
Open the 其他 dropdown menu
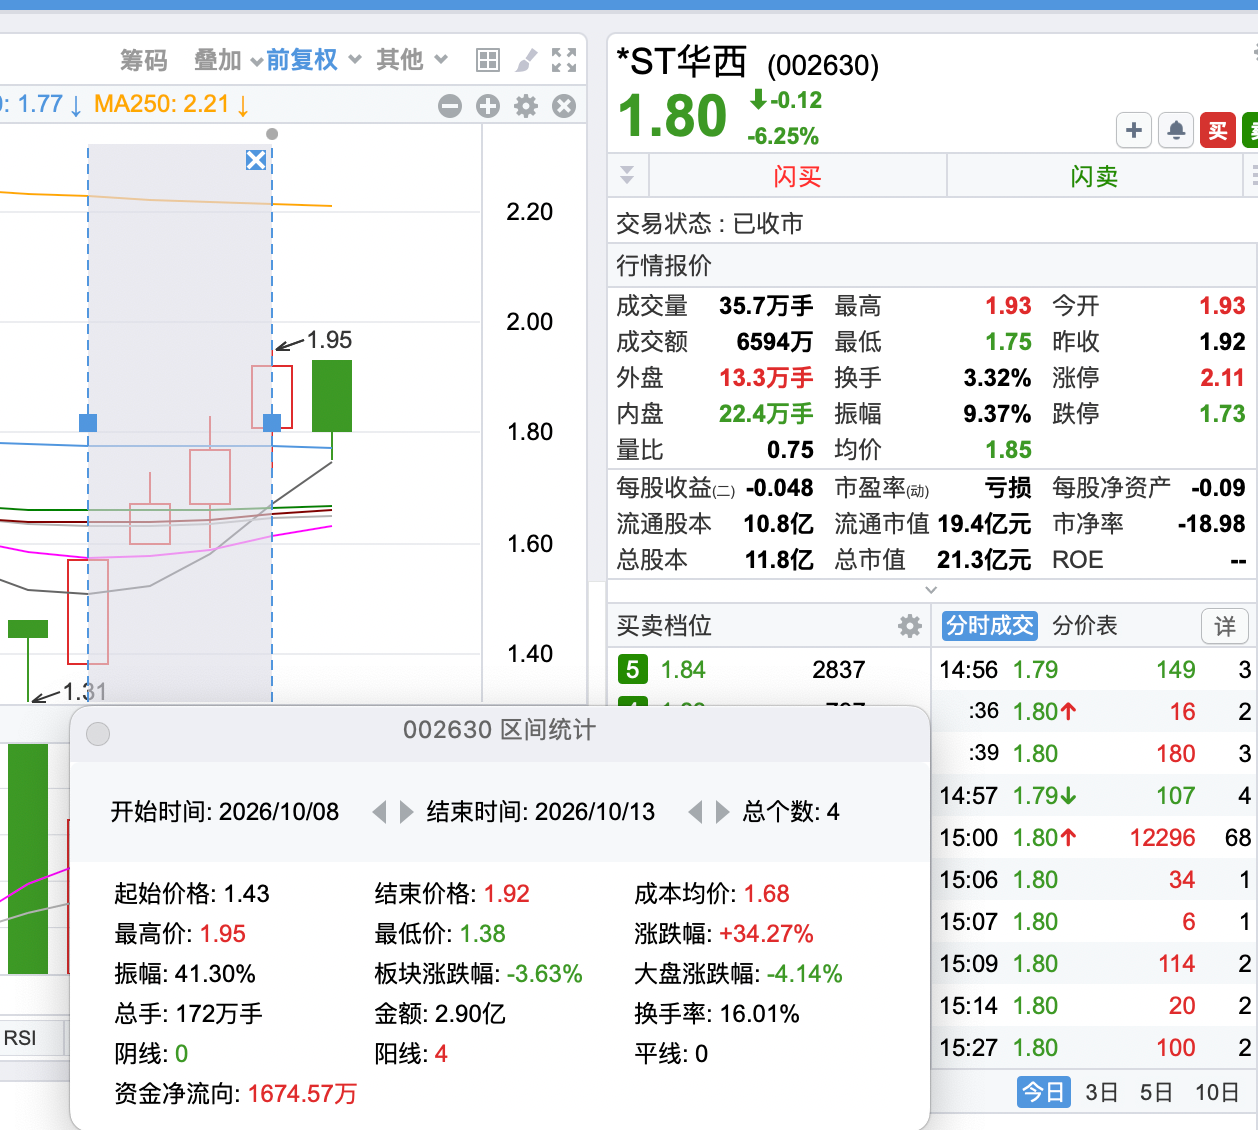tap(411, 60)
